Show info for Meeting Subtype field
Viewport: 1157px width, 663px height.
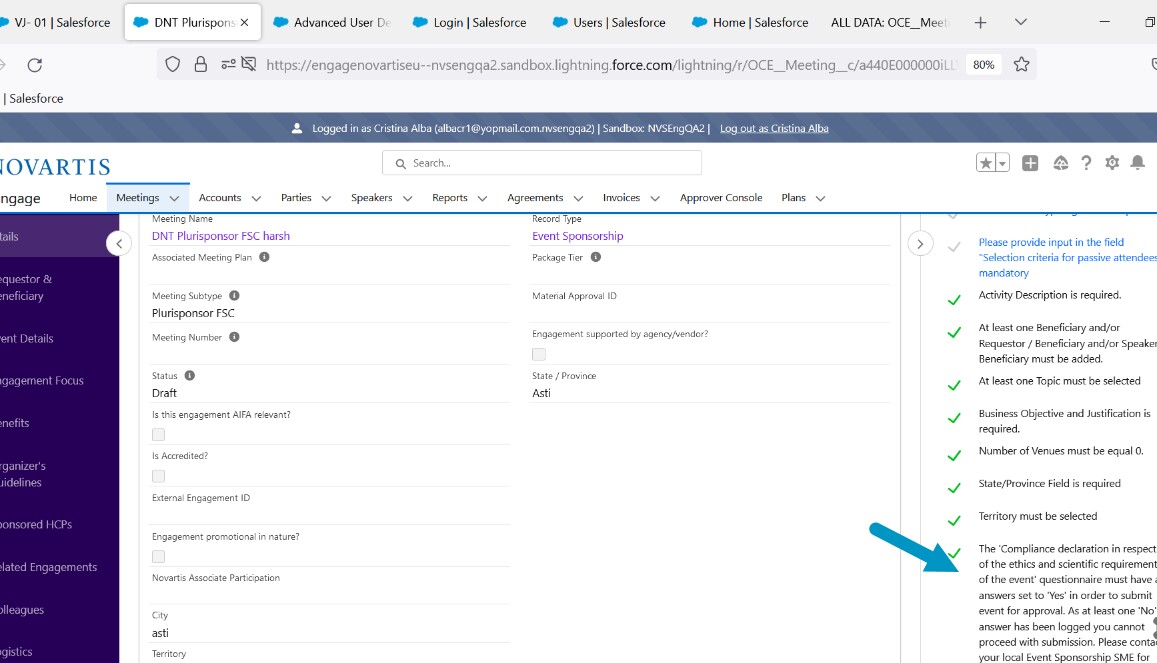pos(234,296)
